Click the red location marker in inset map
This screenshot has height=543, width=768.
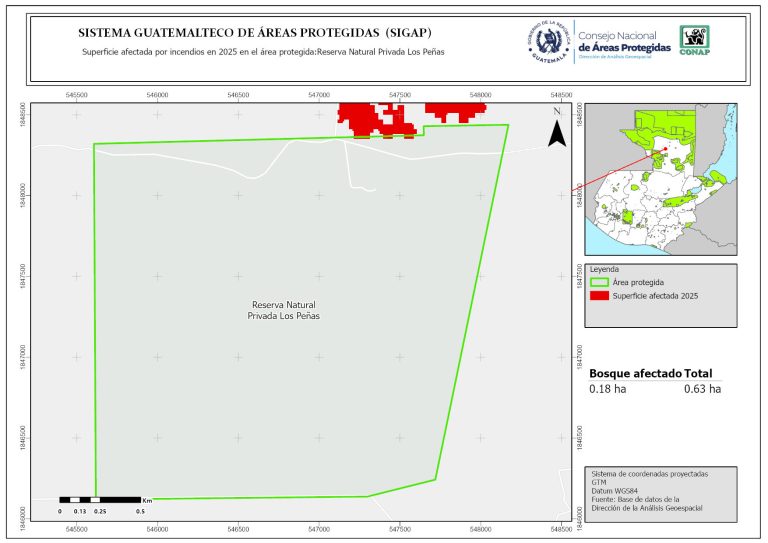point(665,151)
